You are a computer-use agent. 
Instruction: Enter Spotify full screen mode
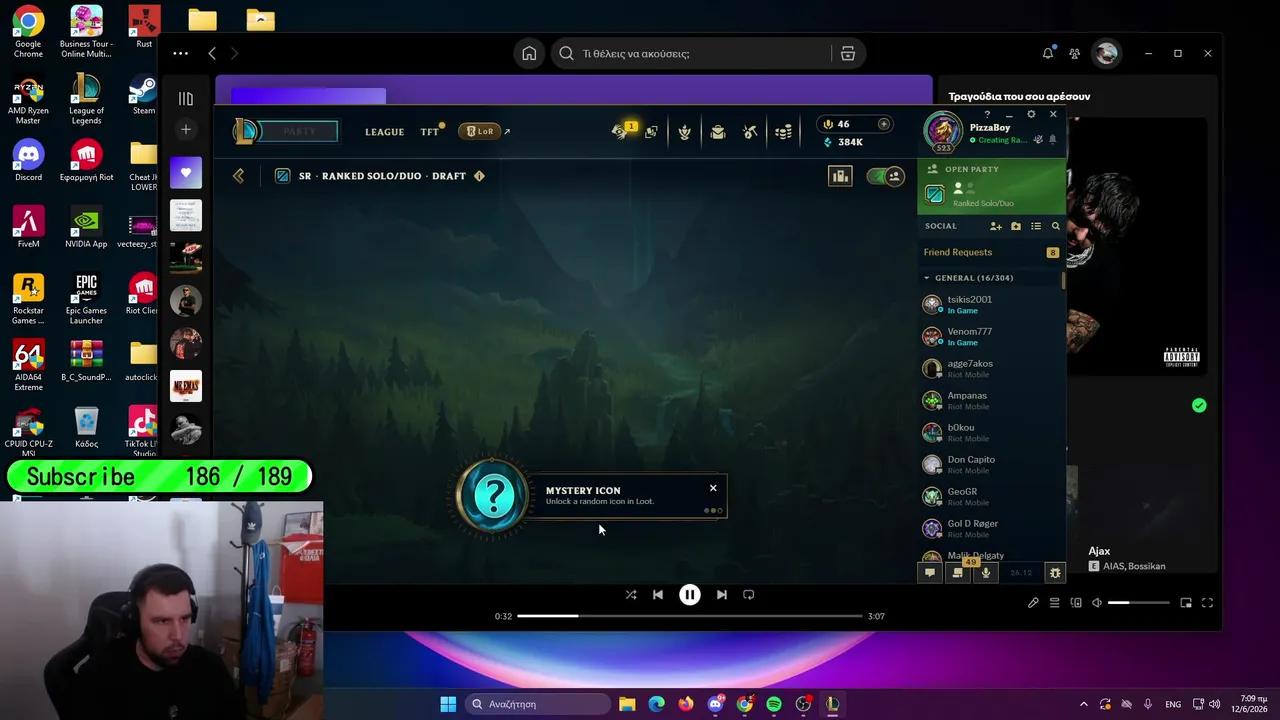coord(1207,603)
